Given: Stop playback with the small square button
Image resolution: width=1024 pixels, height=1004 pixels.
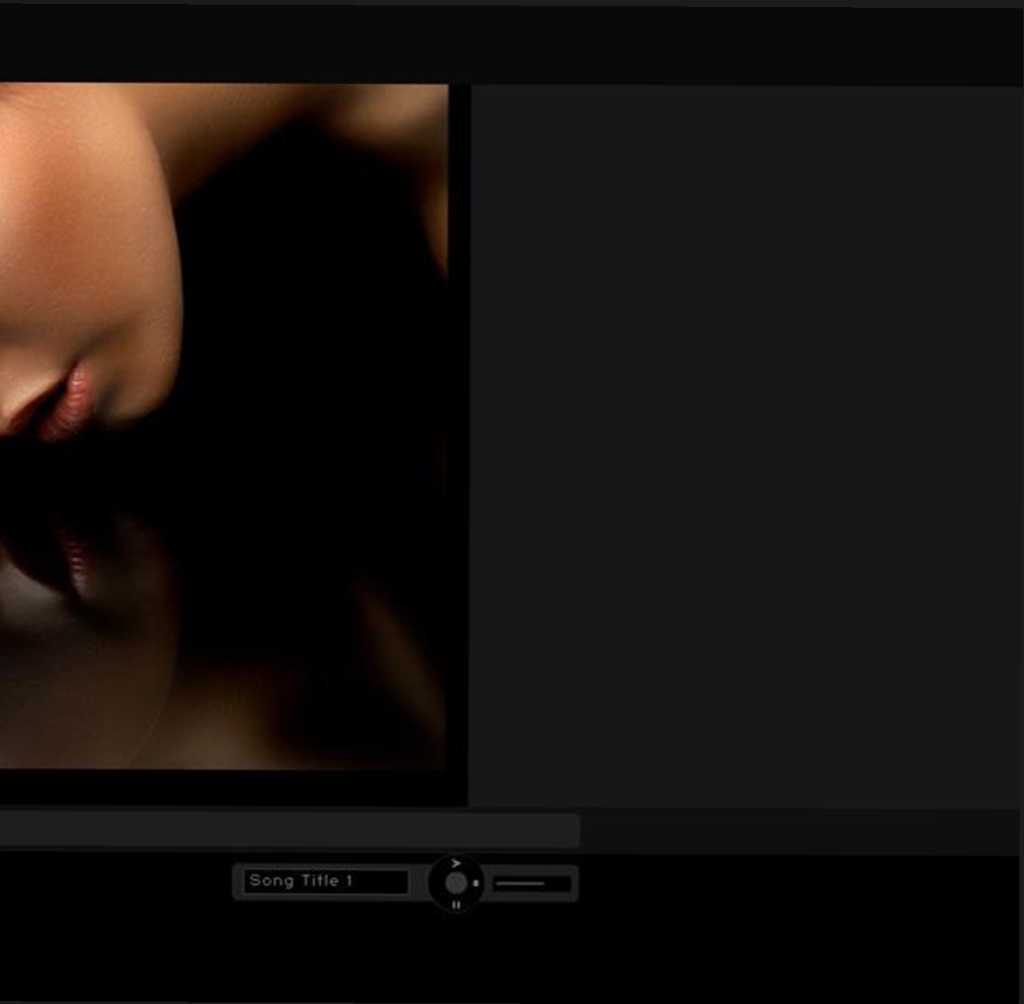Looking at the screenshot, I should tap(476, 883).
